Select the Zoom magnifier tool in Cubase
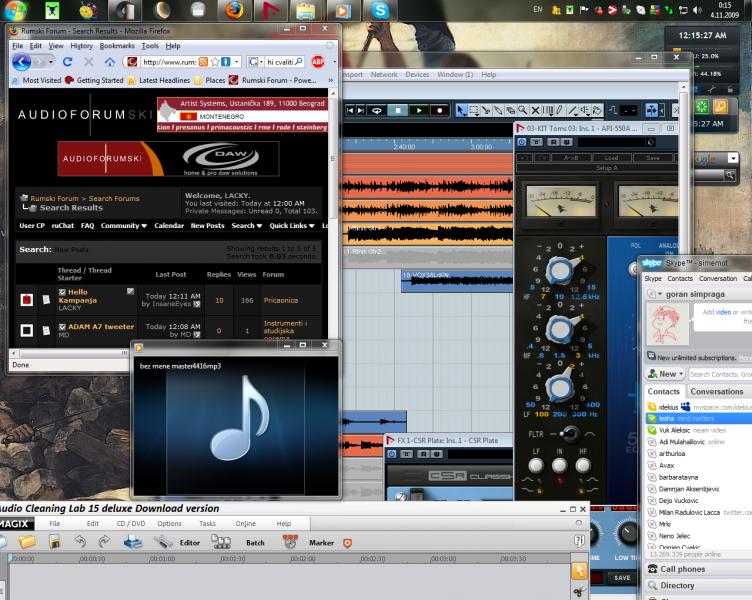752x600 pixels. click(x=522, y=110)
